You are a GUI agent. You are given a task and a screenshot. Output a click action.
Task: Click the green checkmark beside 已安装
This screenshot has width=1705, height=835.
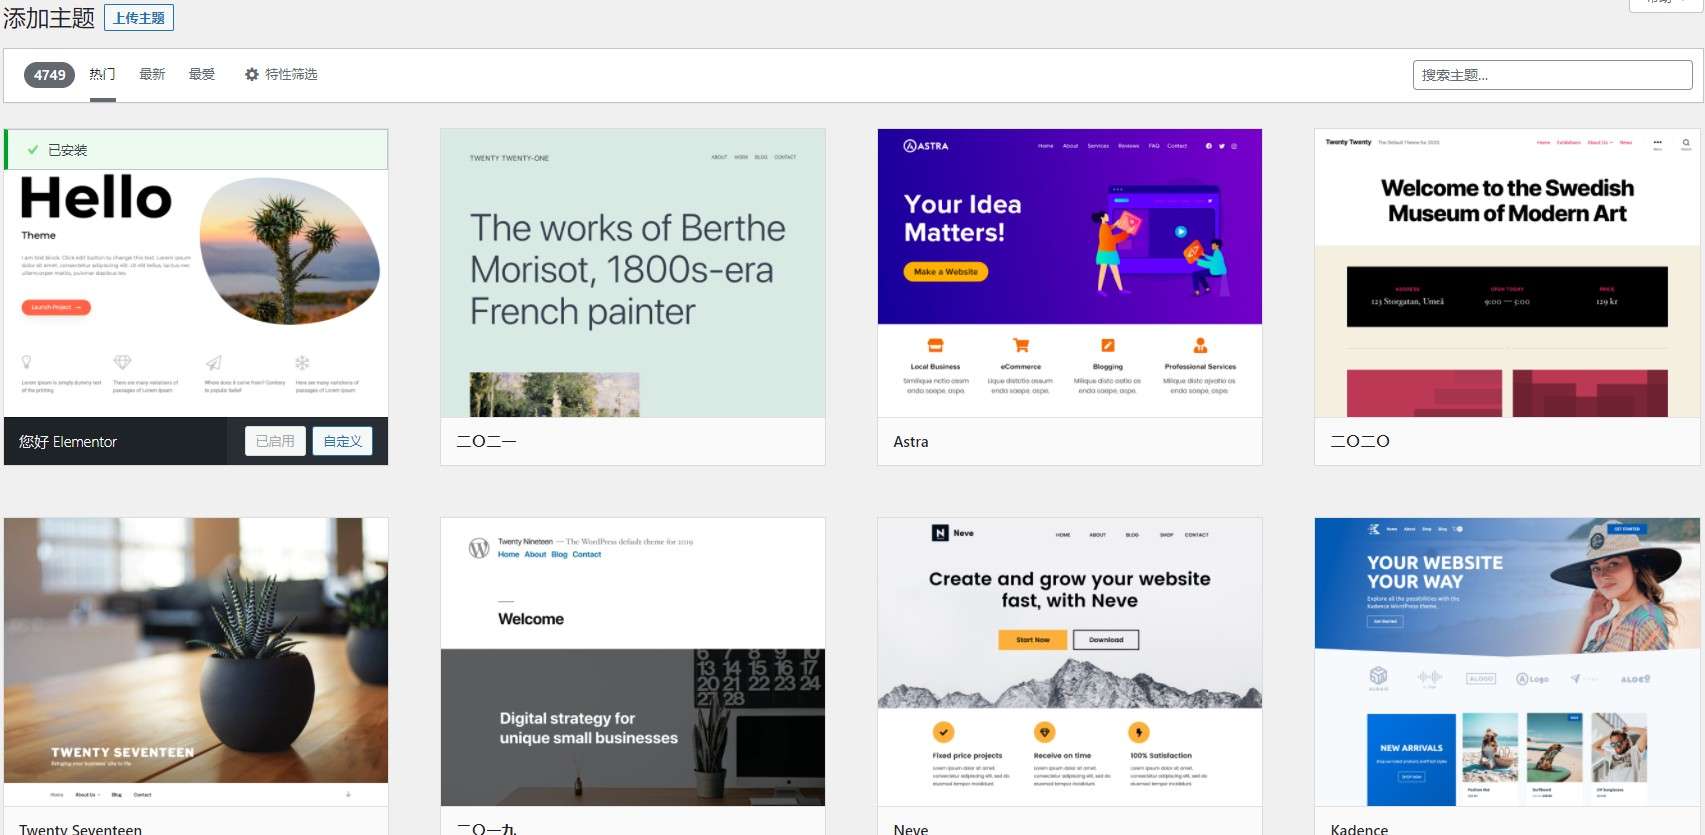click(33, 150)
